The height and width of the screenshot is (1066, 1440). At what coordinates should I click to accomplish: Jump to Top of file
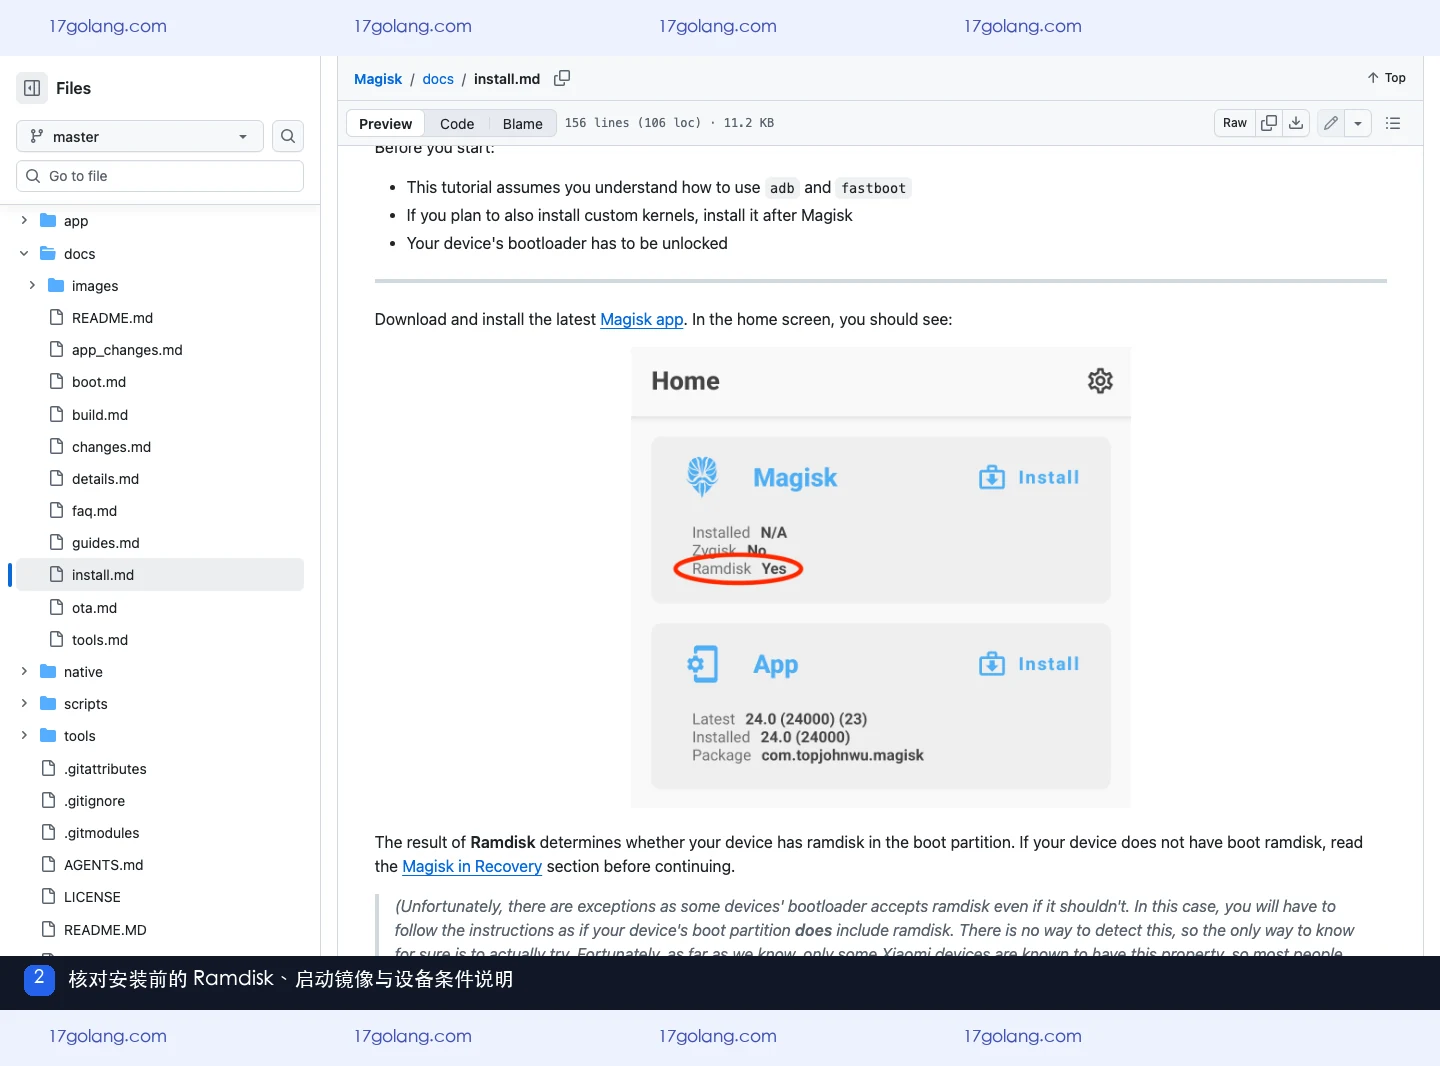point(1386,78)
